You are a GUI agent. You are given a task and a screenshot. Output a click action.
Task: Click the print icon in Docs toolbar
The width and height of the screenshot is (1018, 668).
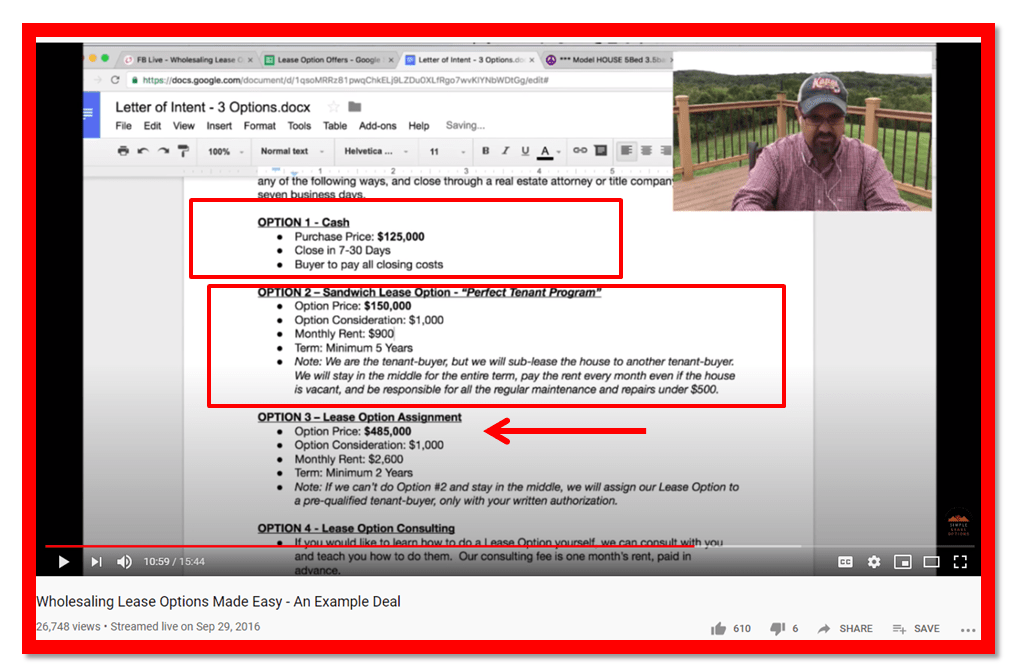tap(123, 152)
